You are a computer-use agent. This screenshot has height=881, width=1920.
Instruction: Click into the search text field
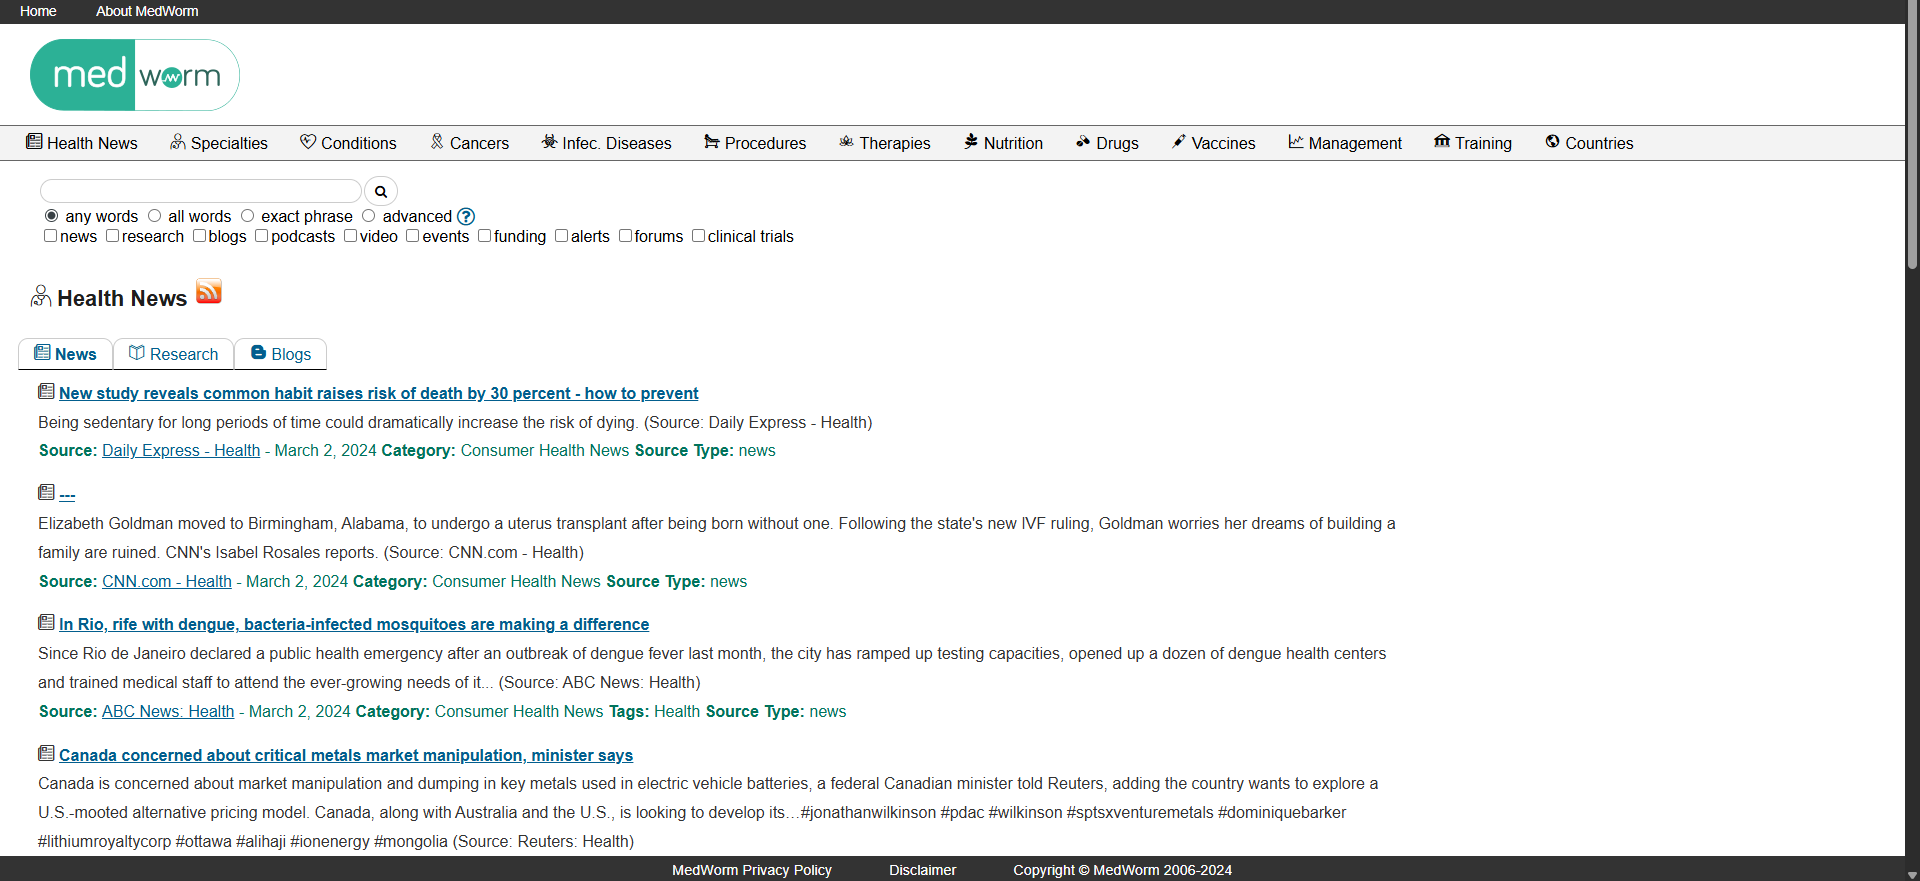point(200,191)
